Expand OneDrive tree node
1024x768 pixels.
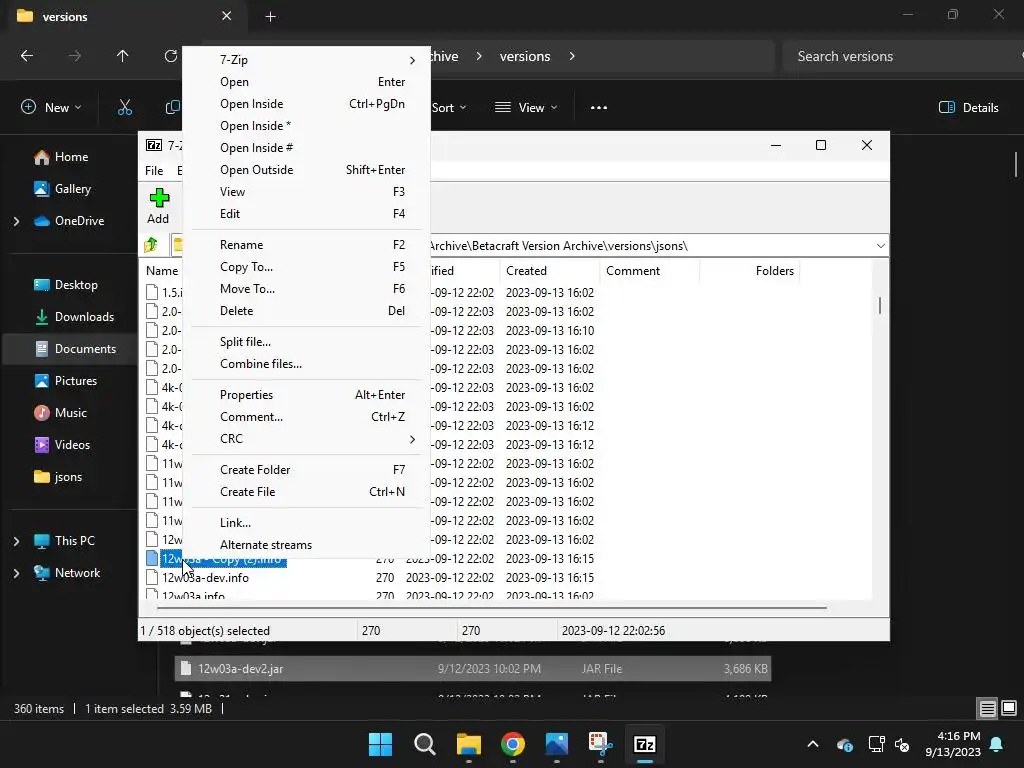pos(16,221)
